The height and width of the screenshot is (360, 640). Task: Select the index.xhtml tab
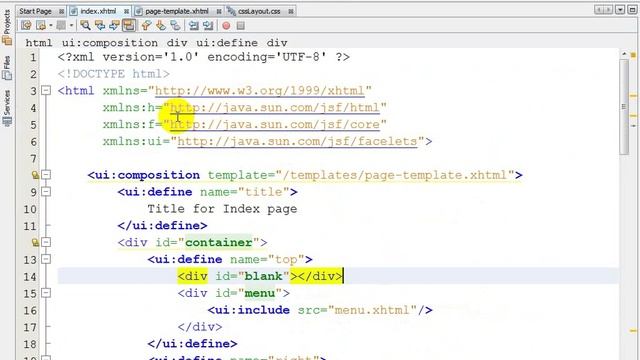[x=98, y=11]
